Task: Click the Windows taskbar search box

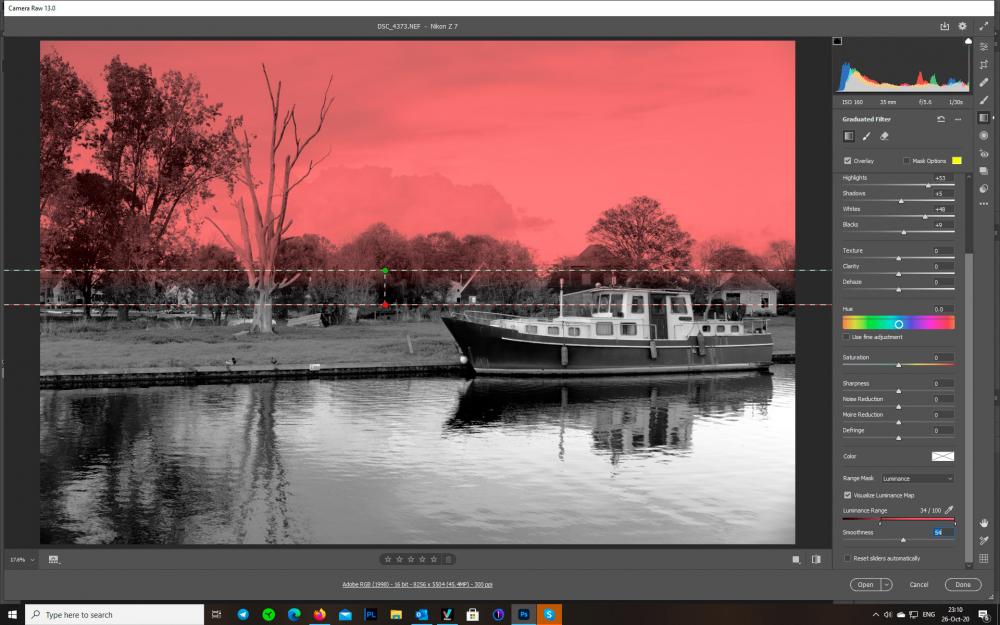Action: pyautogui.click(x=115, y=614)
